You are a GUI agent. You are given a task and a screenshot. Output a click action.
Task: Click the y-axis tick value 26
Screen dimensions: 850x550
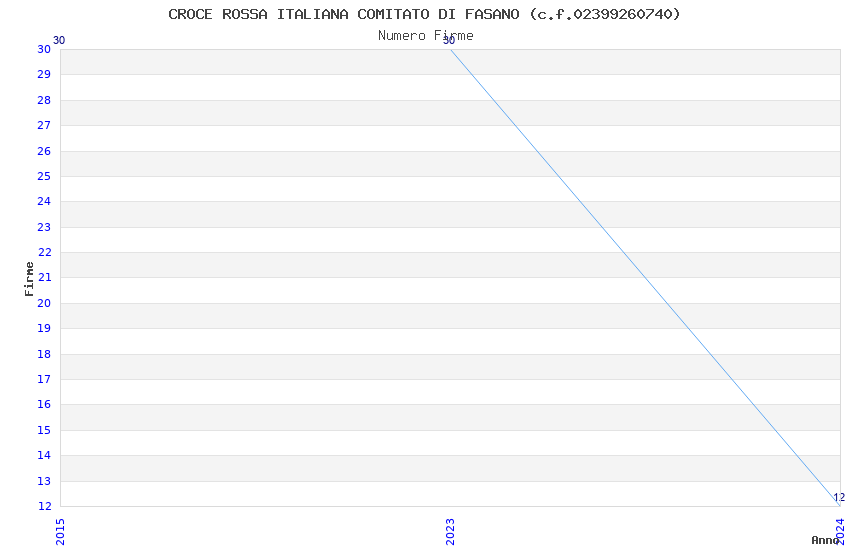(x=44, y=151)
